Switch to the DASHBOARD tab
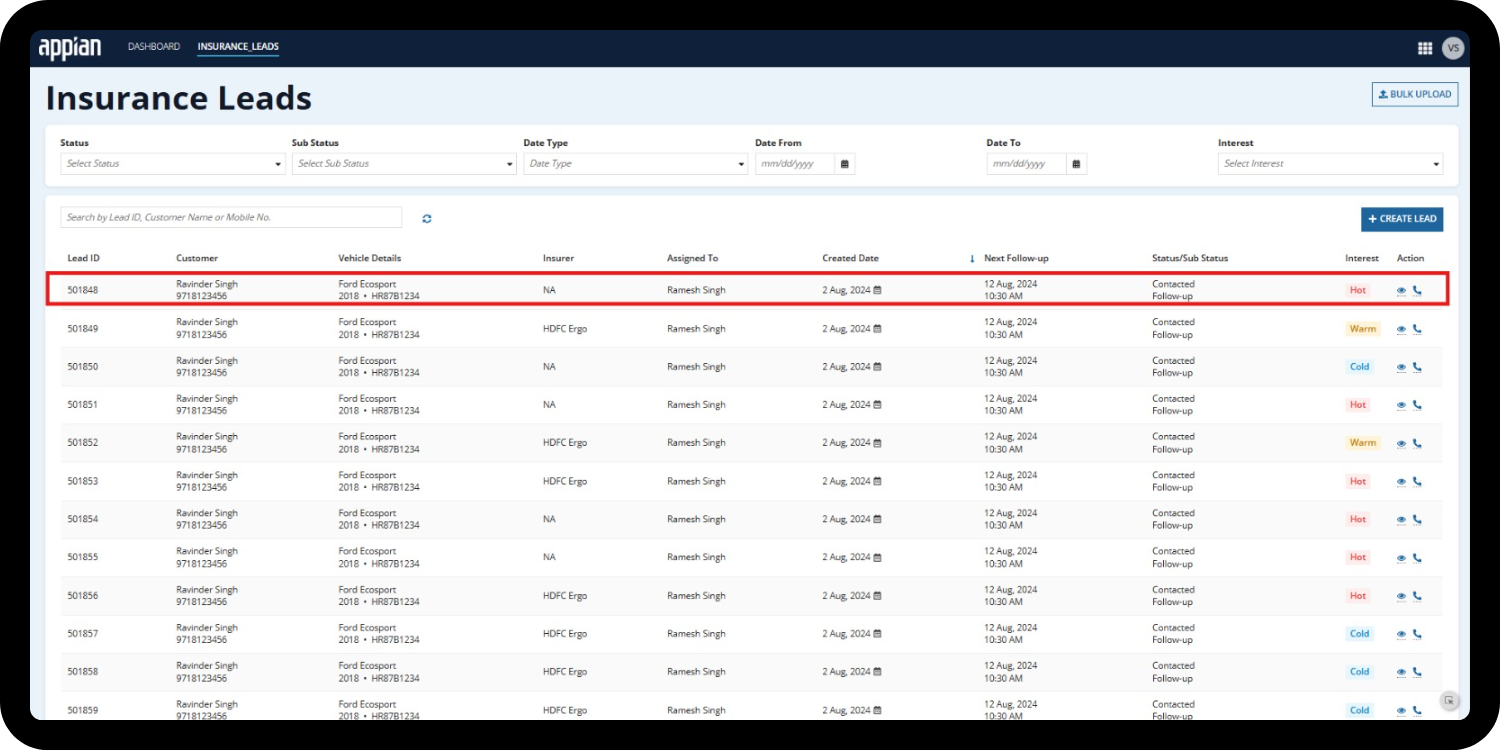 click(x=154, y=47)
